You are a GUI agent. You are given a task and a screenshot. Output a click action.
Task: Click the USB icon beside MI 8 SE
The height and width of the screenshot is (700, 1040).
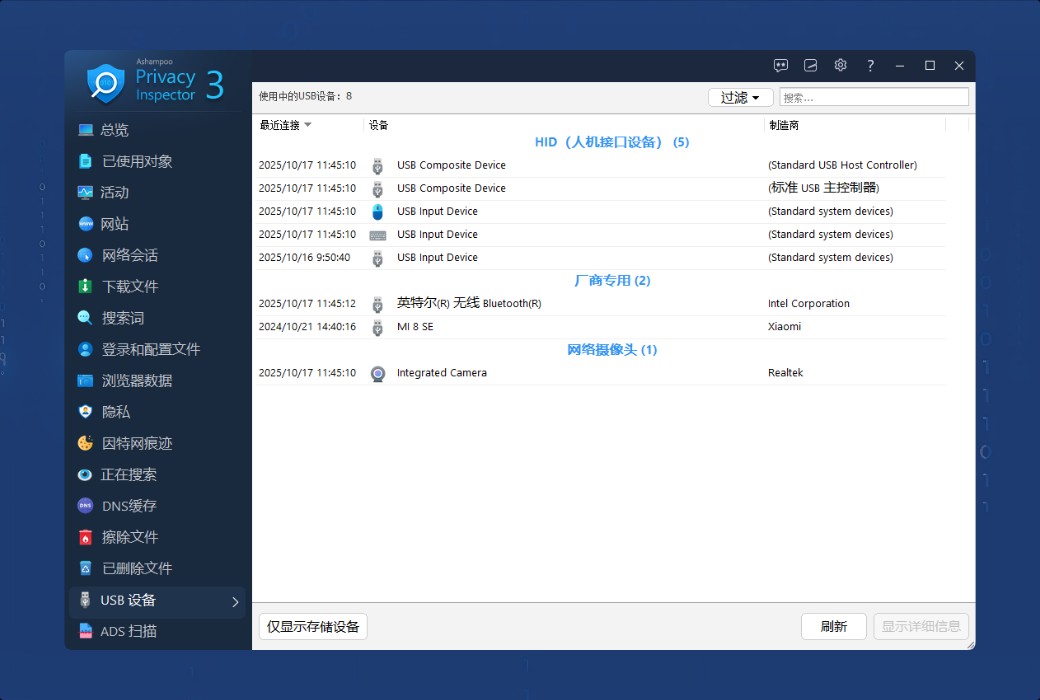(x=378, y=327)
